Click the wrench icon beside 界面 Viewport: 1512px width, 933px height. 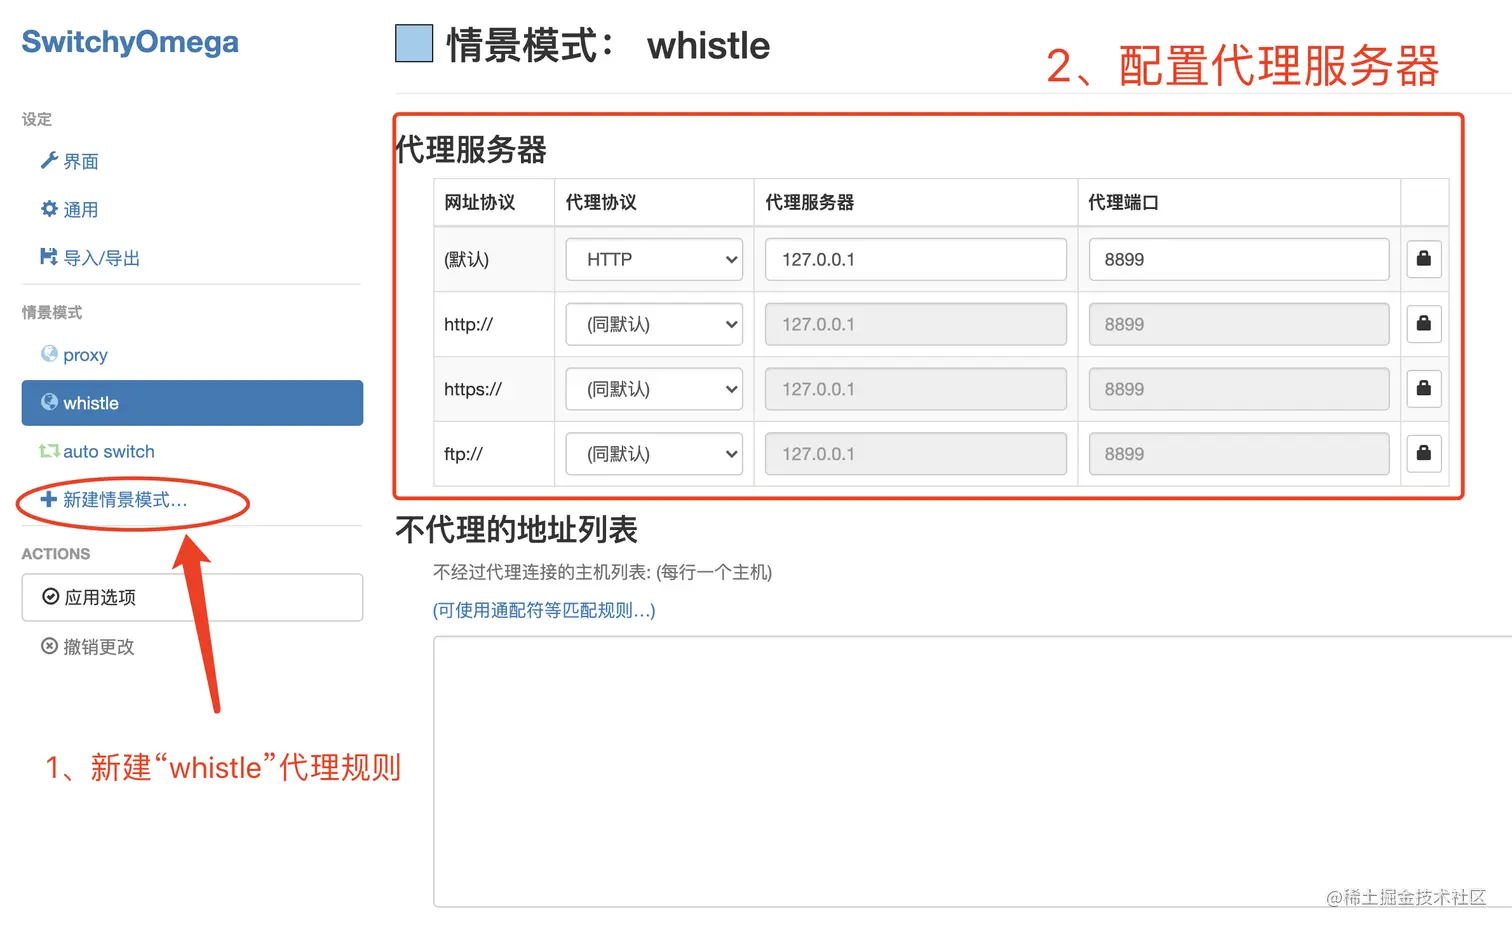tap(49, 160)
